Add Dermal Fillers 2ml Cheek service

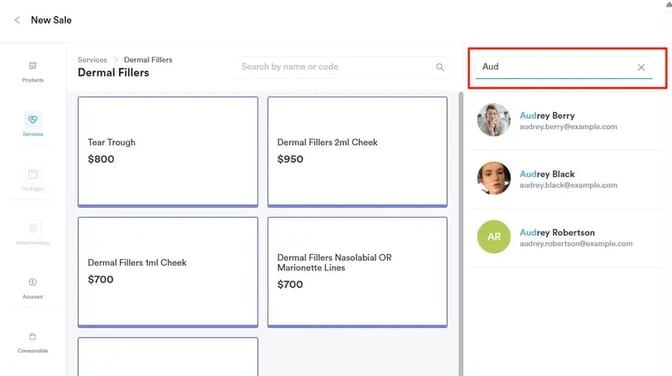tap(357, 151)
